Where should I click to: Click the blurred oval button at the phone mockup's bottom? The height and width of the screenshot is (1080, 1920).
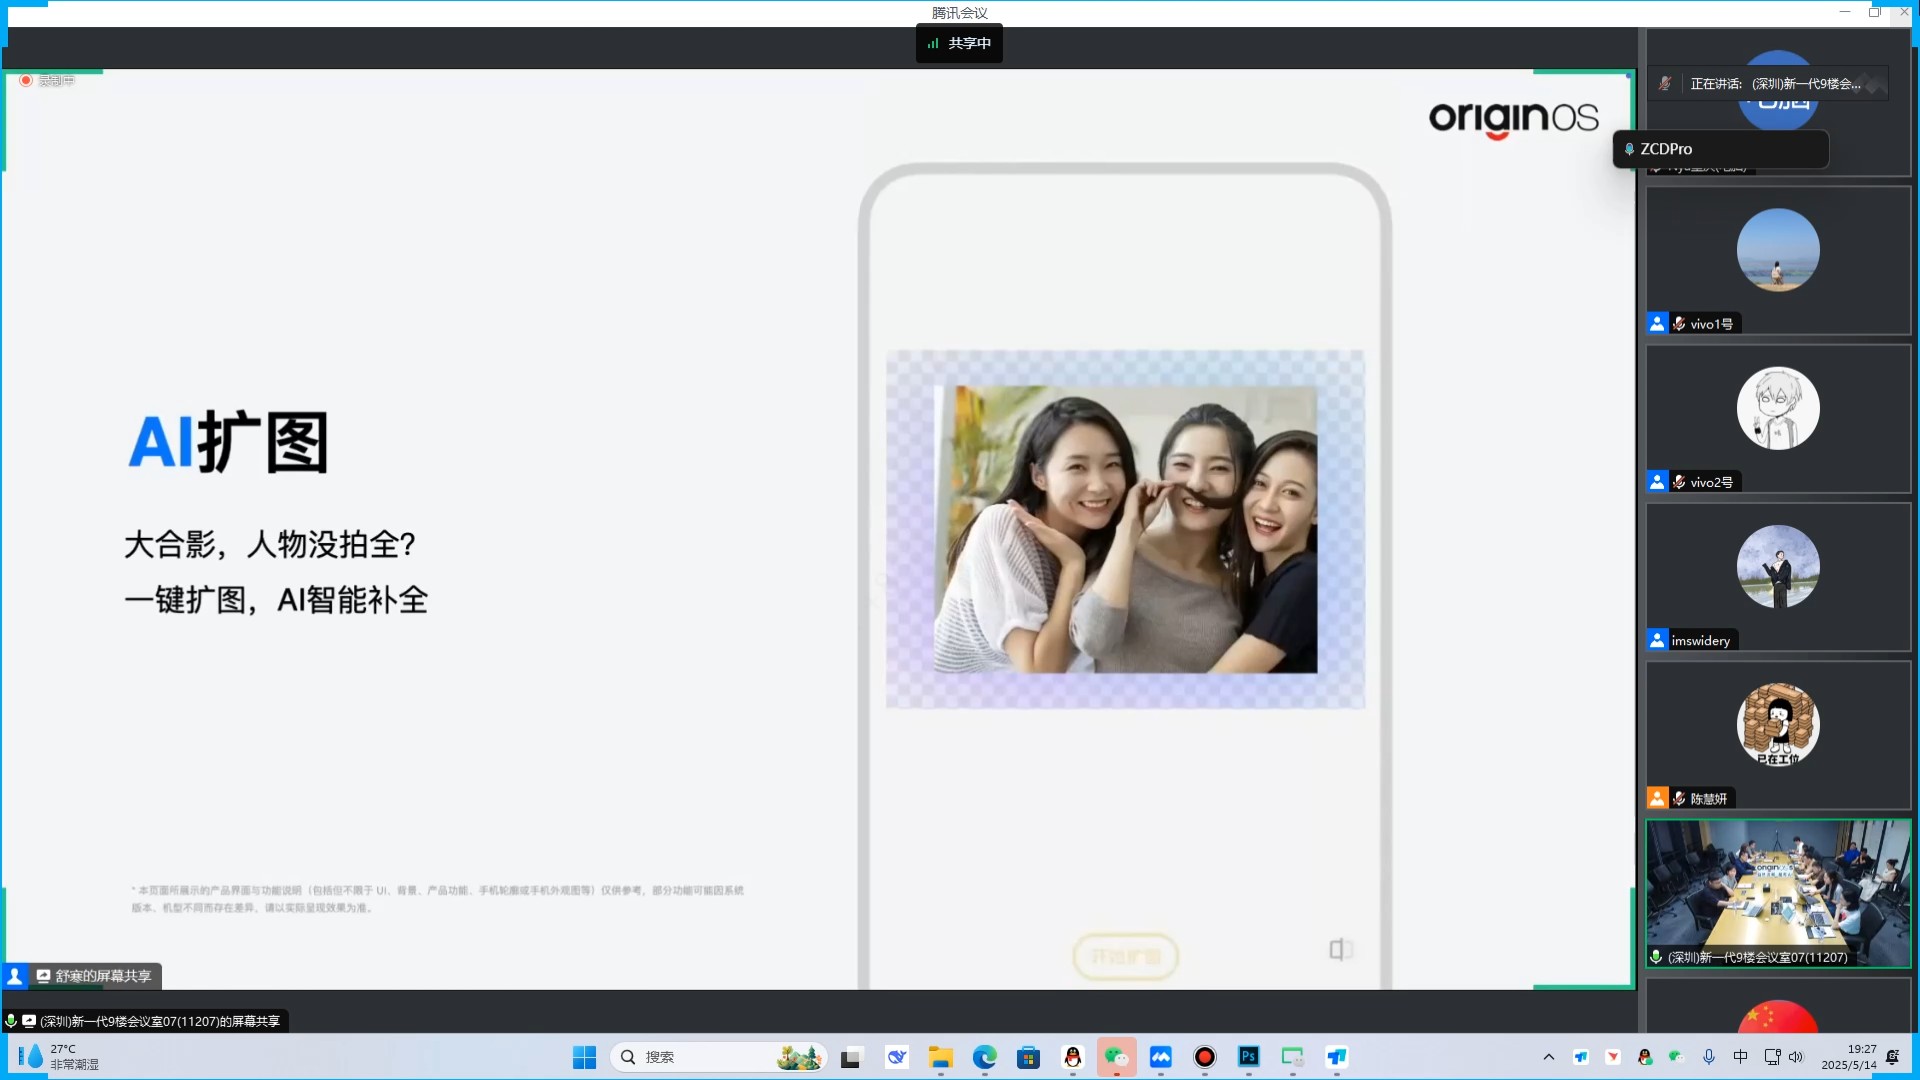[1125, 956]
